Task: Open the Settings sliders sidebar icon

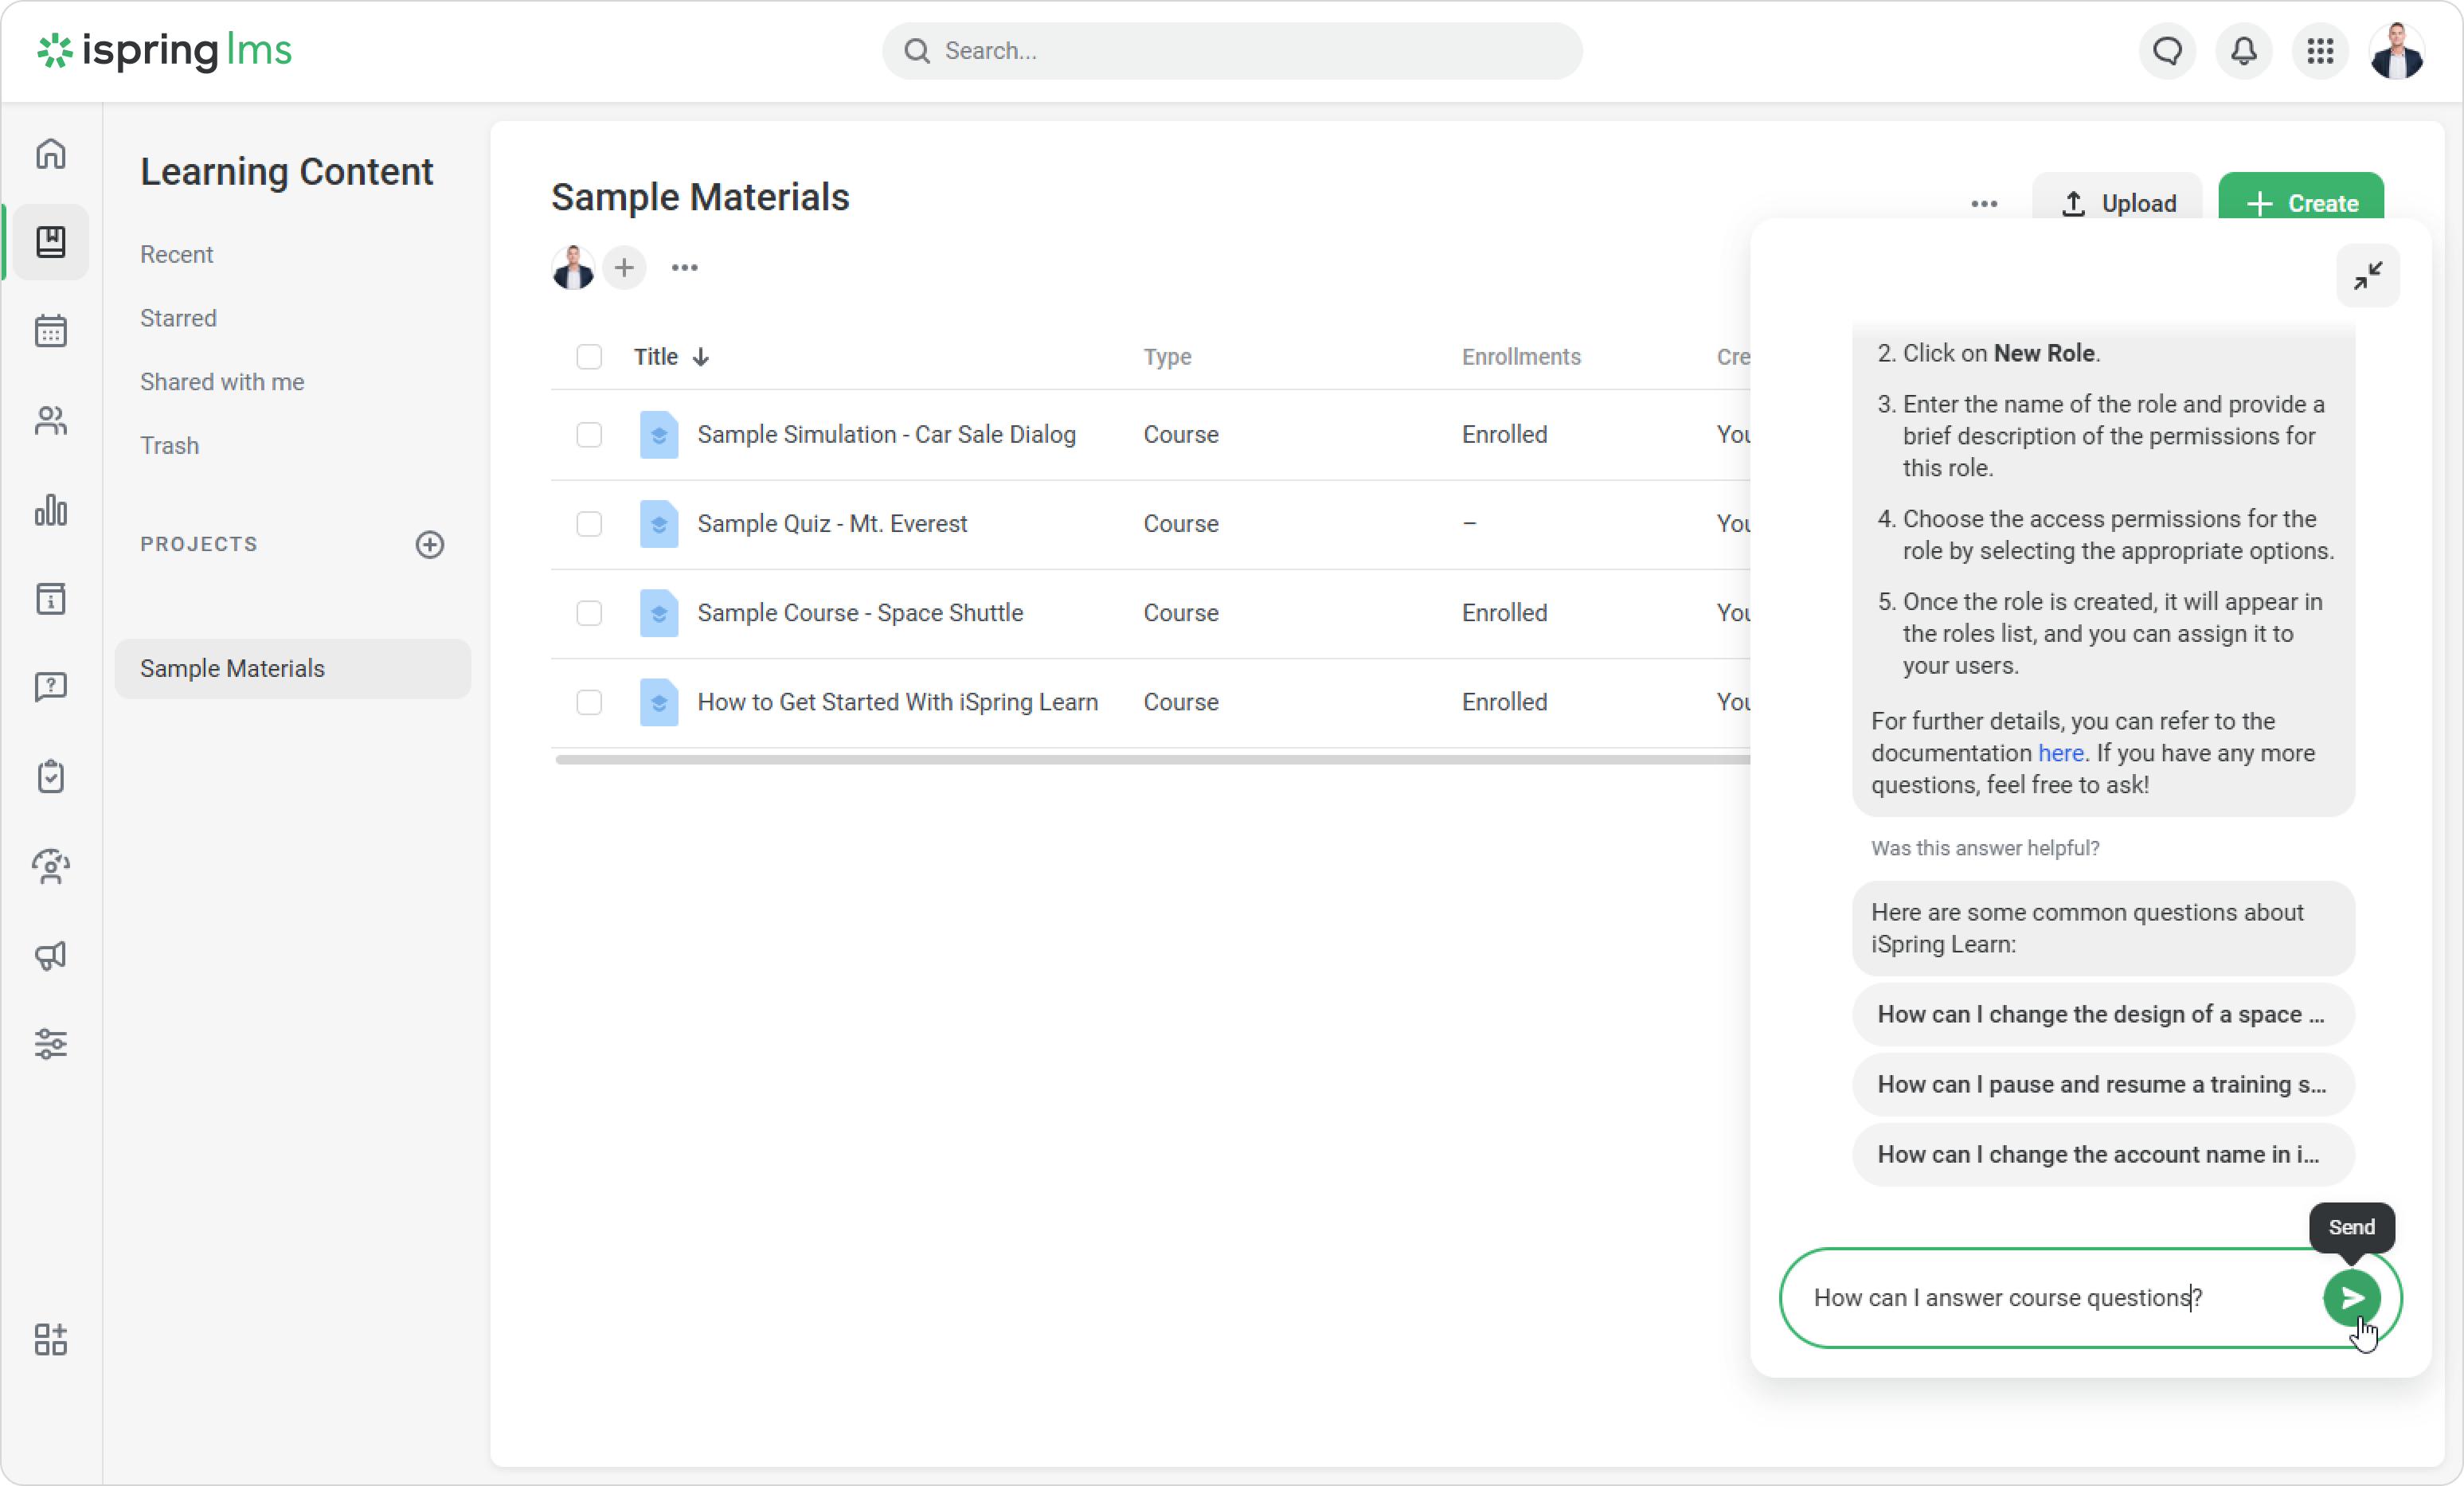Action: pos(51,1044)
